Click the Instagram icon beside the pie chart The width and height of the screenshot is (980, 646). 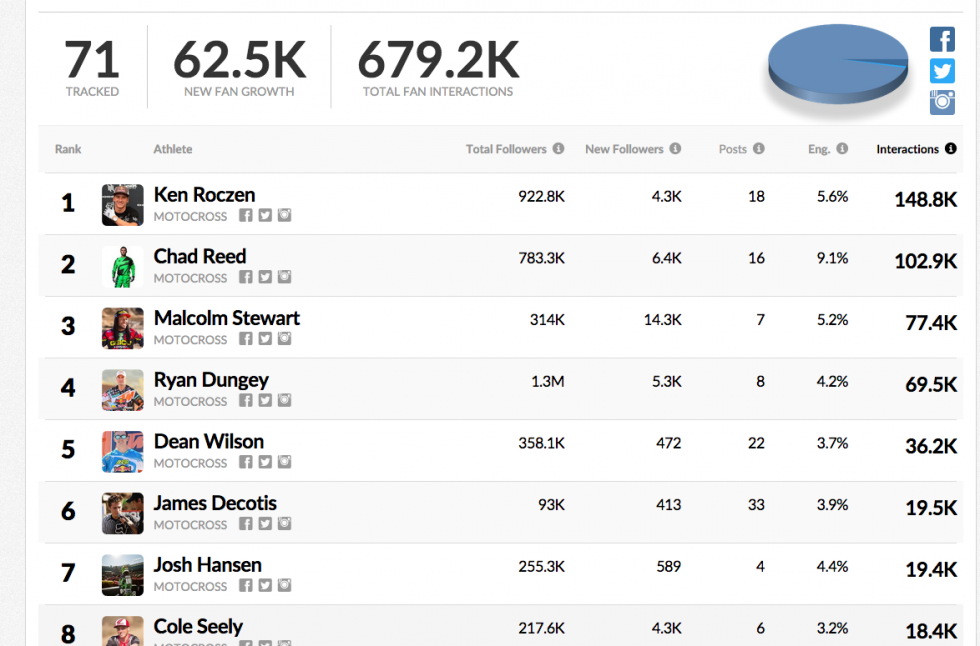pos(942,102)
